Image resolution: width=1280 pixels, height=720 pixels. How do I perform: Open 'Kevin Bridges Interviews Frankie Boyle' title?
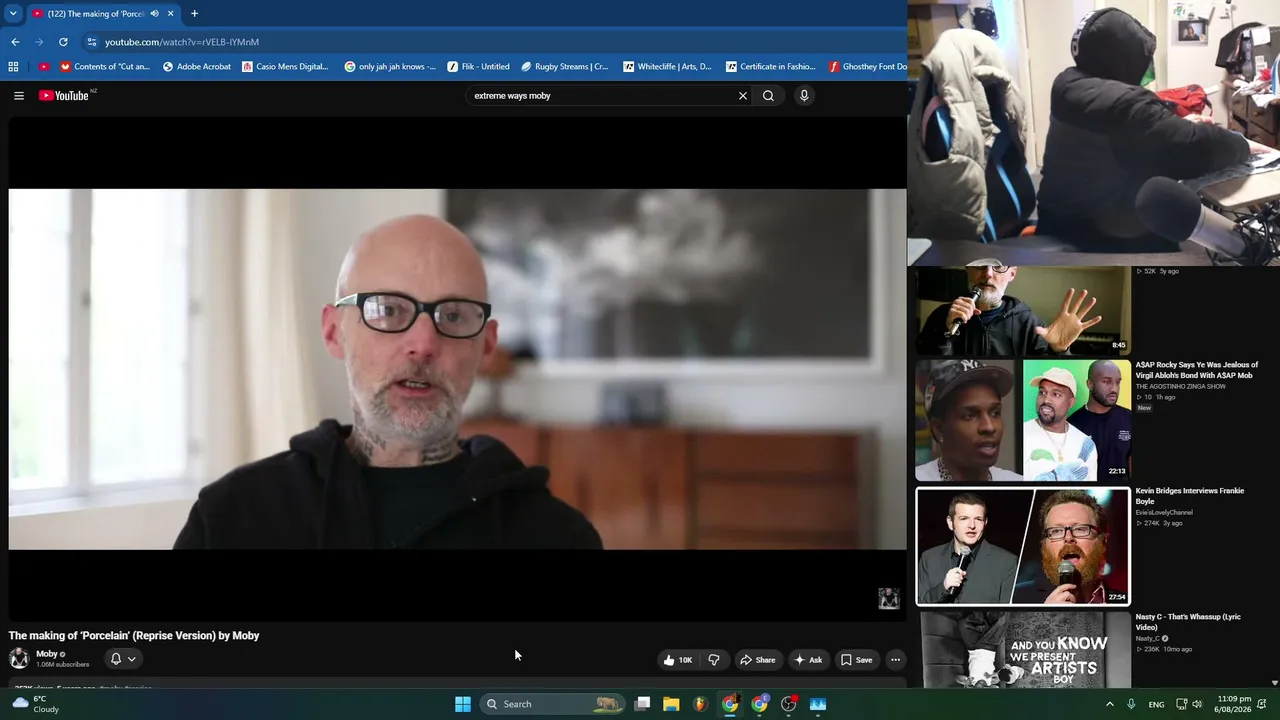click(x=1190, y=496)
